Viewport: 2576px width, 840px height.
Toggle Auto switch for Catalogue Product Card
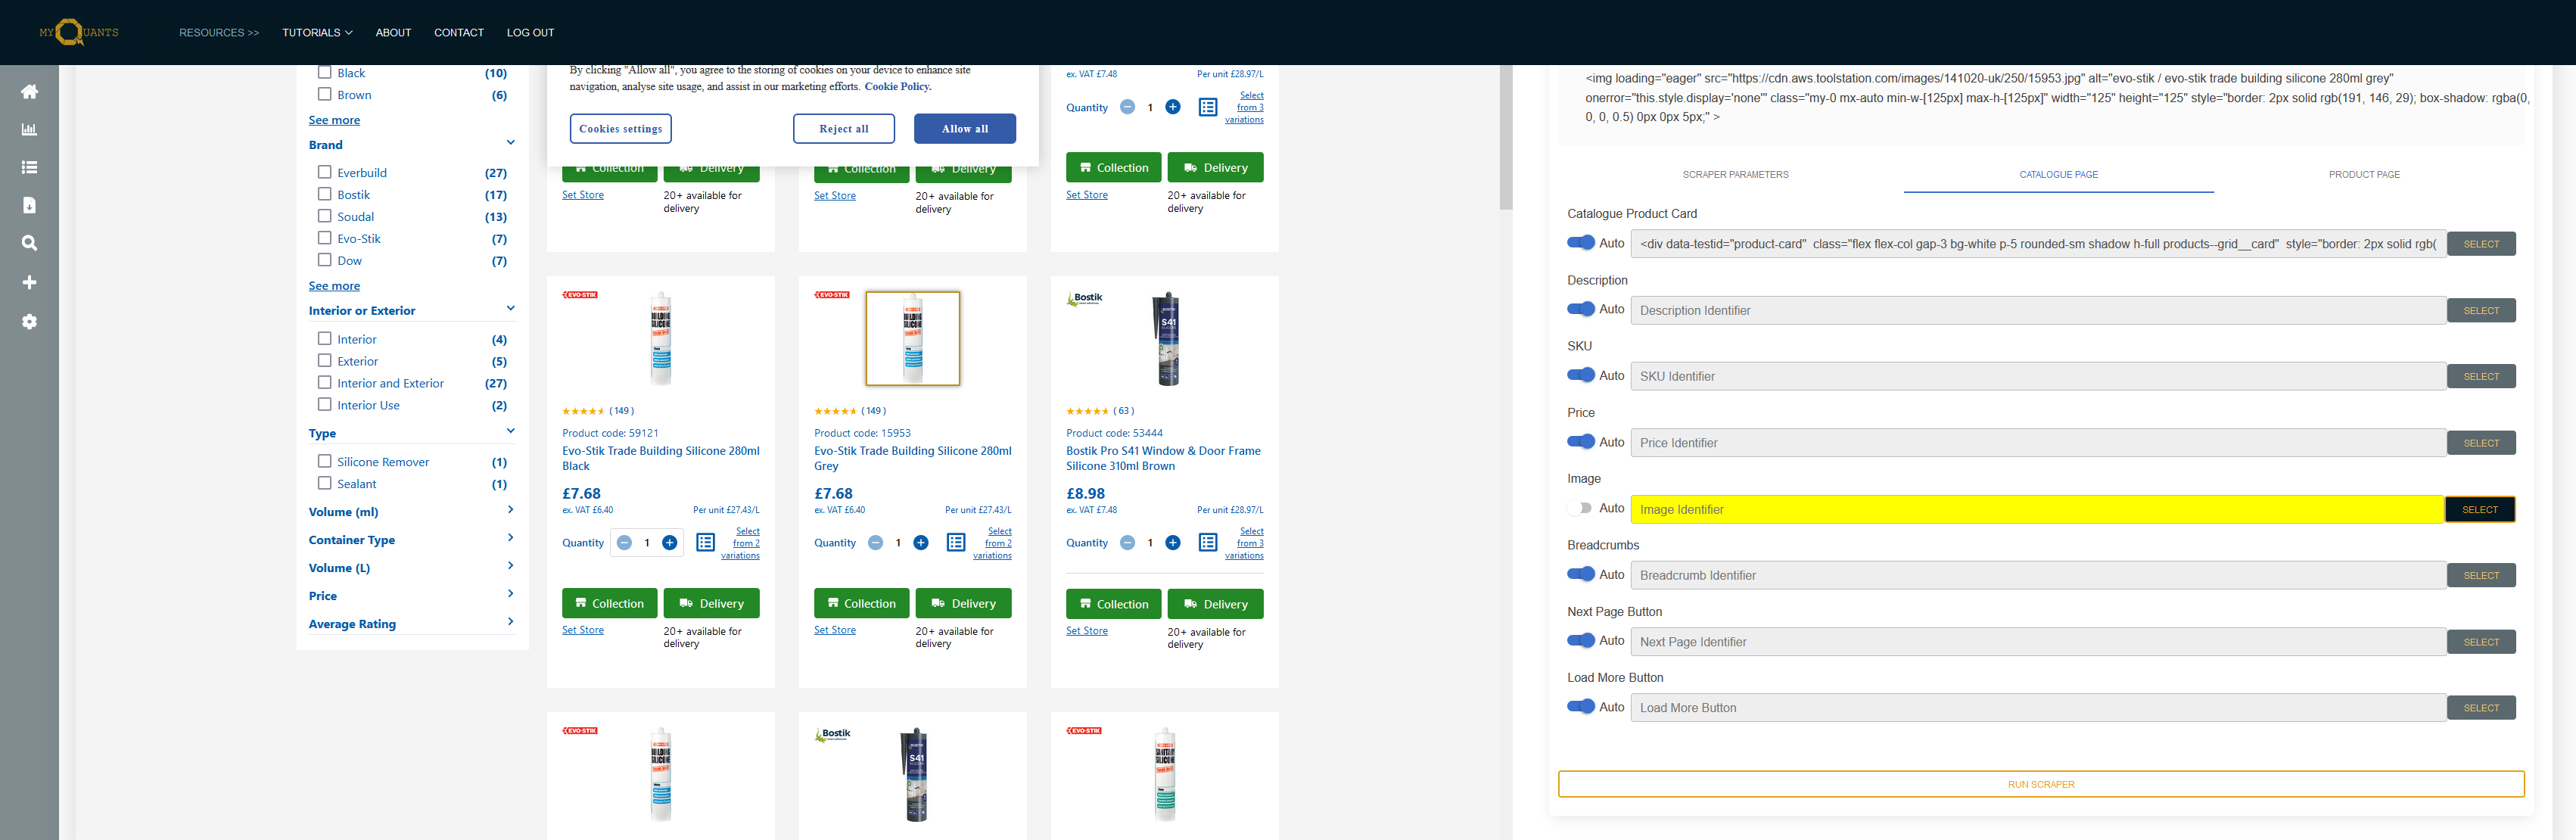(x=1581, y=243)
